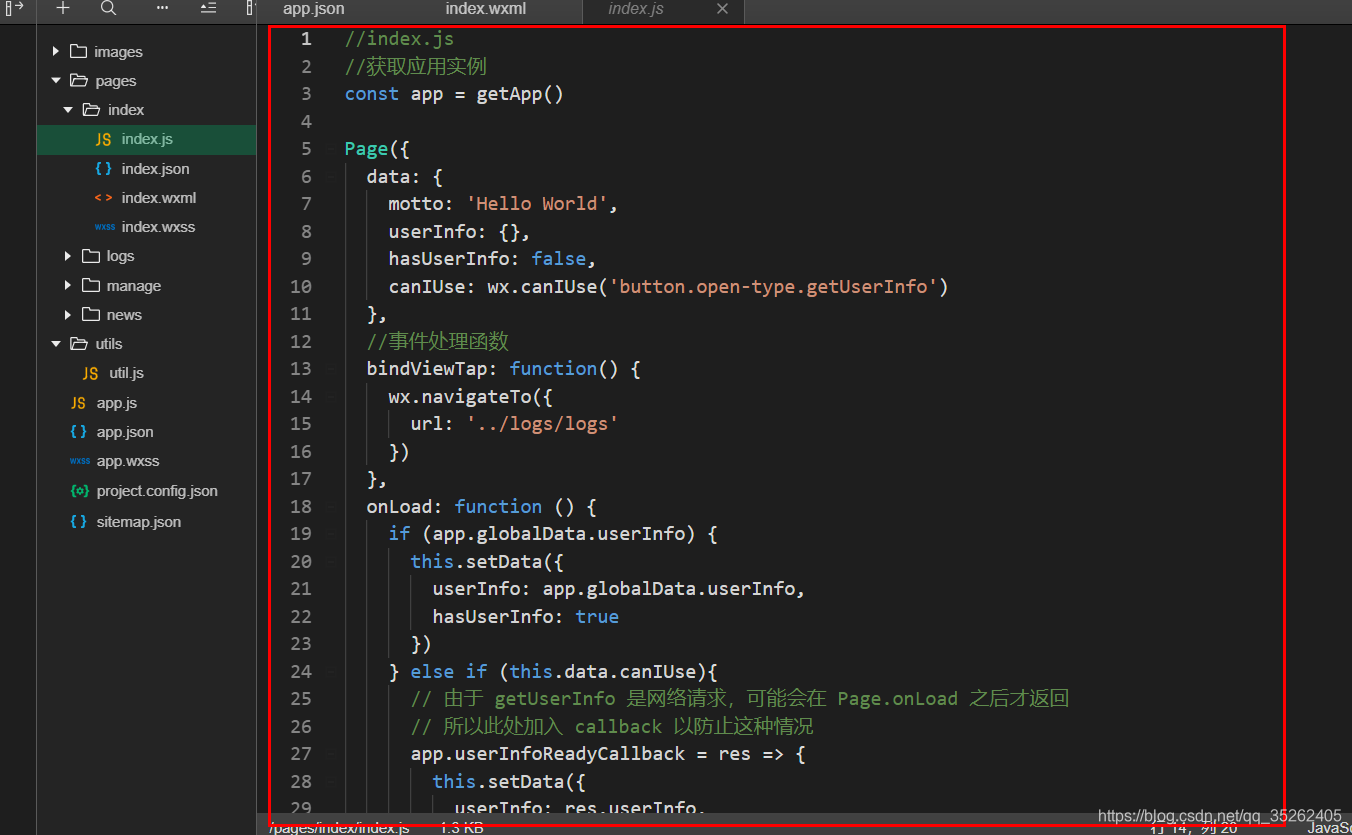This screenshot has height=835, width=1352.
Task: Fold the Page({ block at line 5
Action: click(332, 149)
